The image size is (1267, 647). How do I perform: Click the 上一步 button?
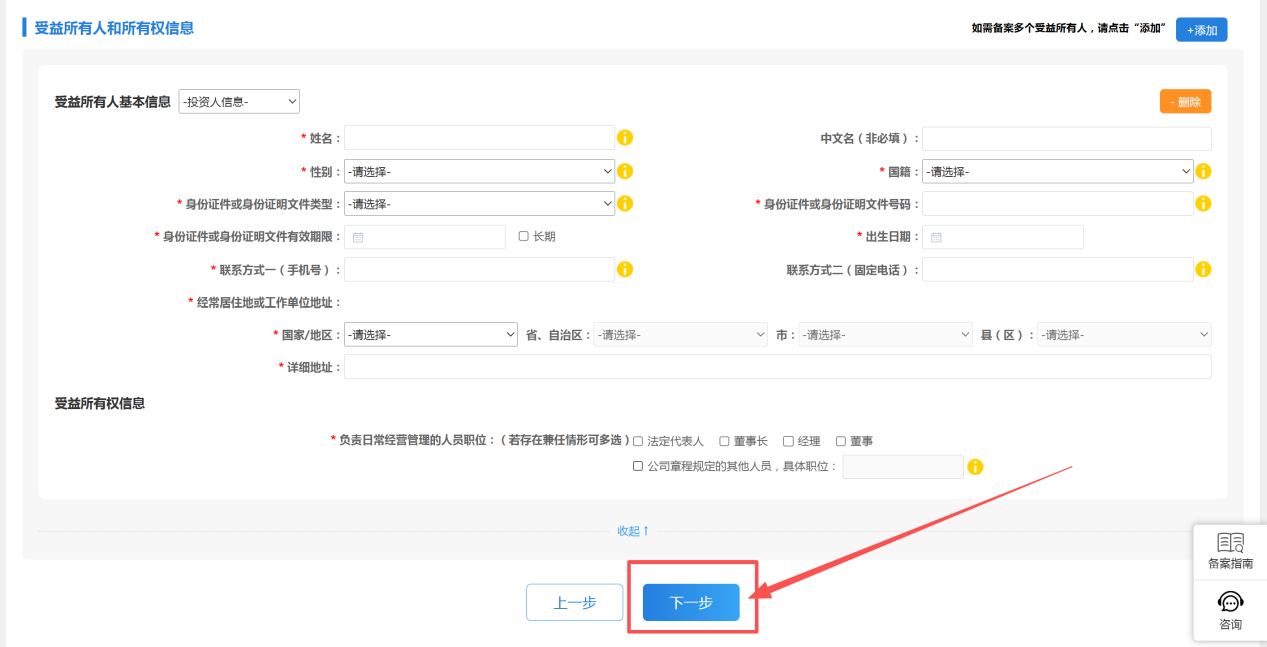(575, 603)
